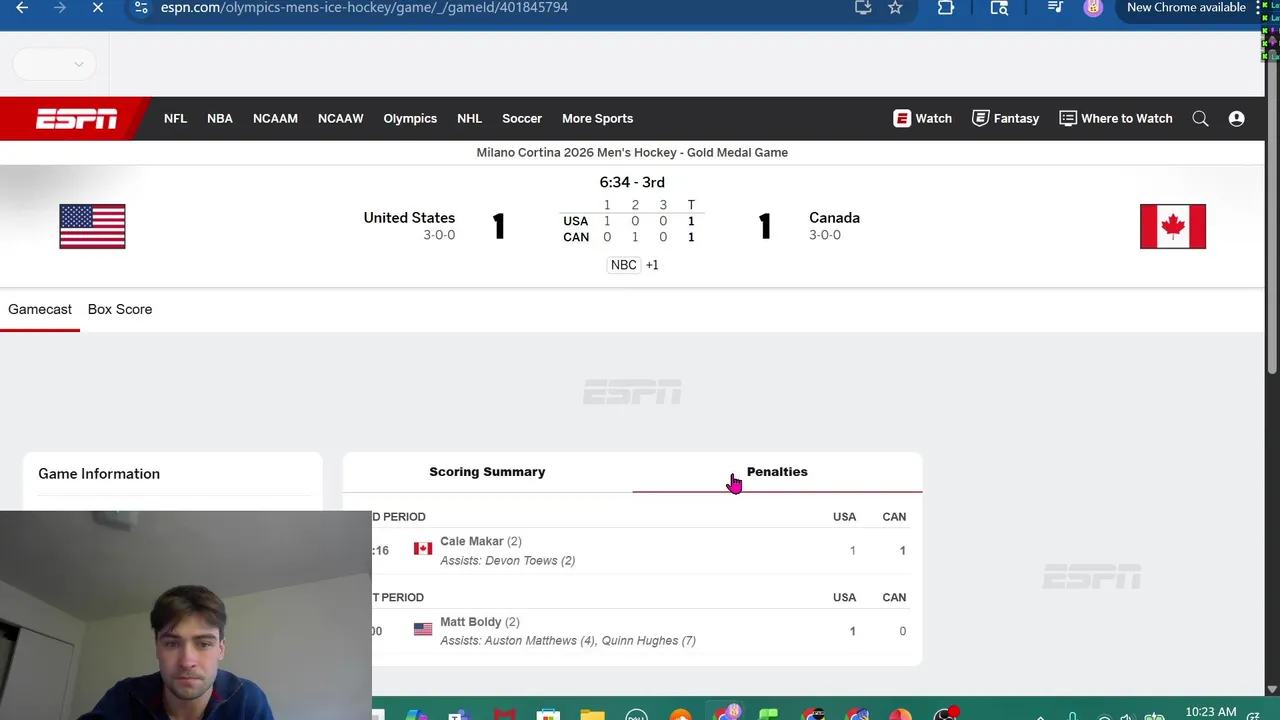Open the NCAAM menu item
The image size is (1280, 720).
275,118
